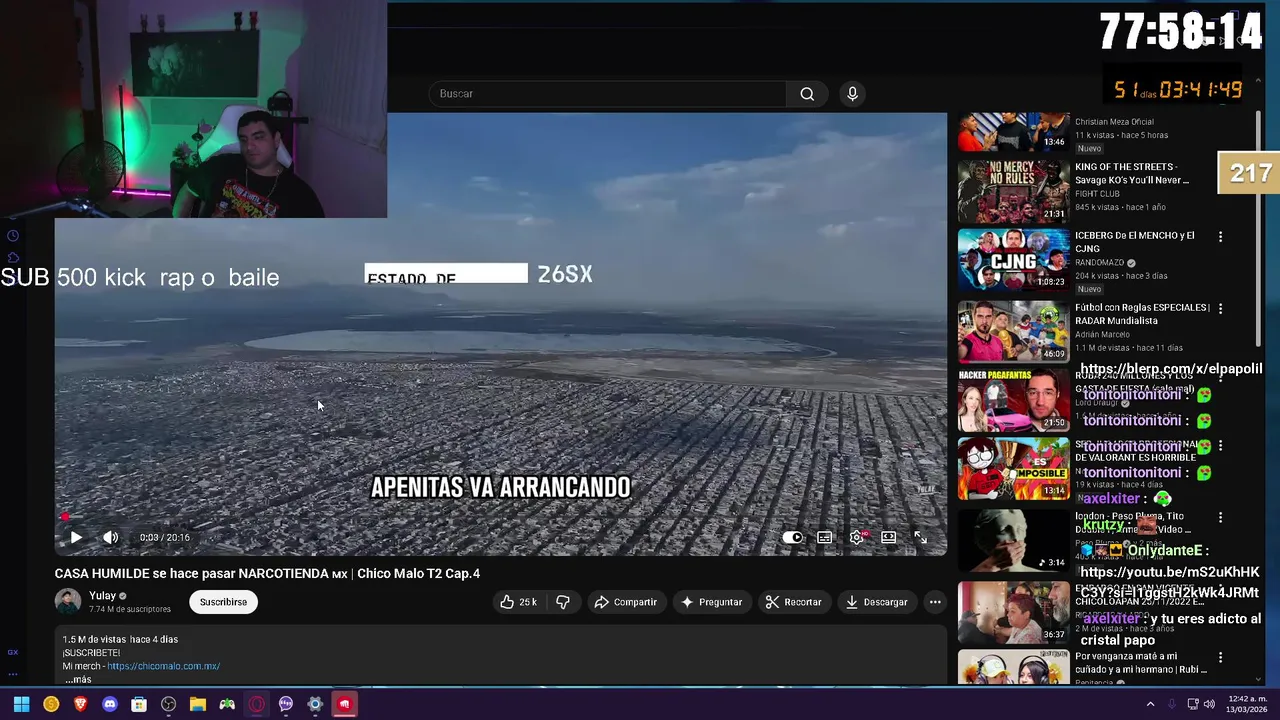Open the Christian Meza Oficial video
Viewport: 1280px width, 720px height.
[x=1013, y=132]
